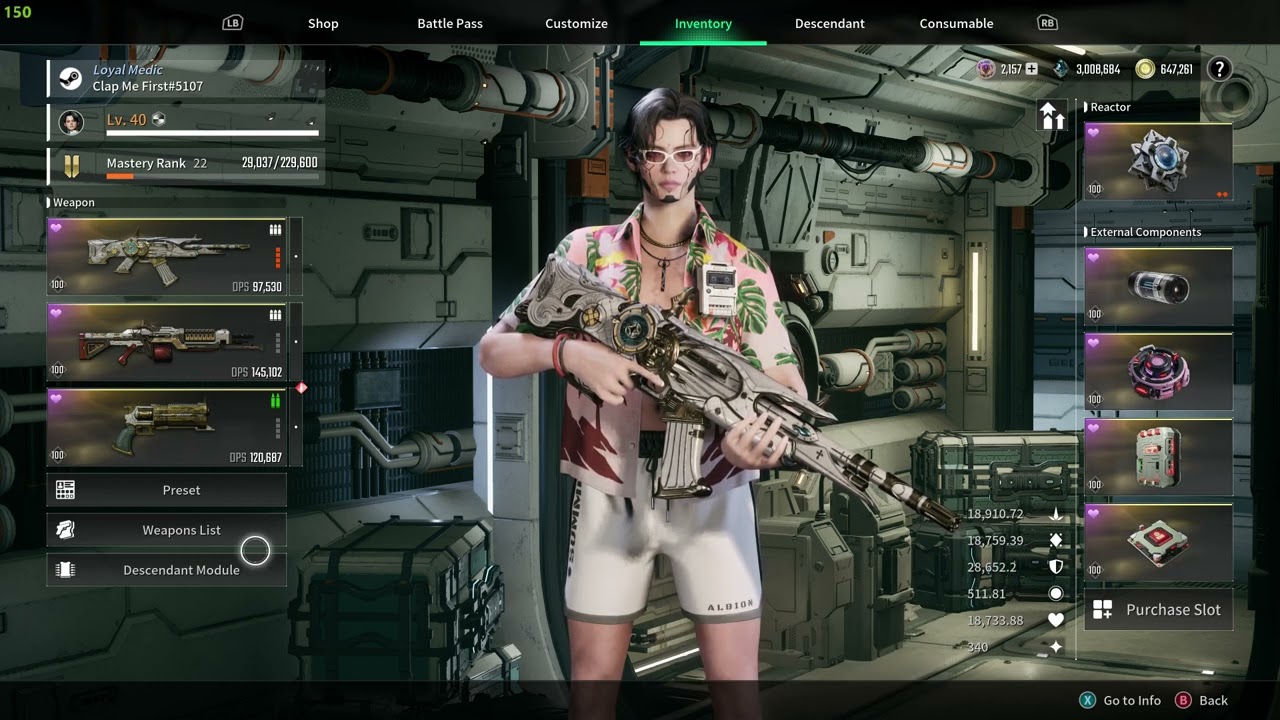Click Go to Info prompt
This screenshot has width=1280, height=720.
tap(1120, 700)
